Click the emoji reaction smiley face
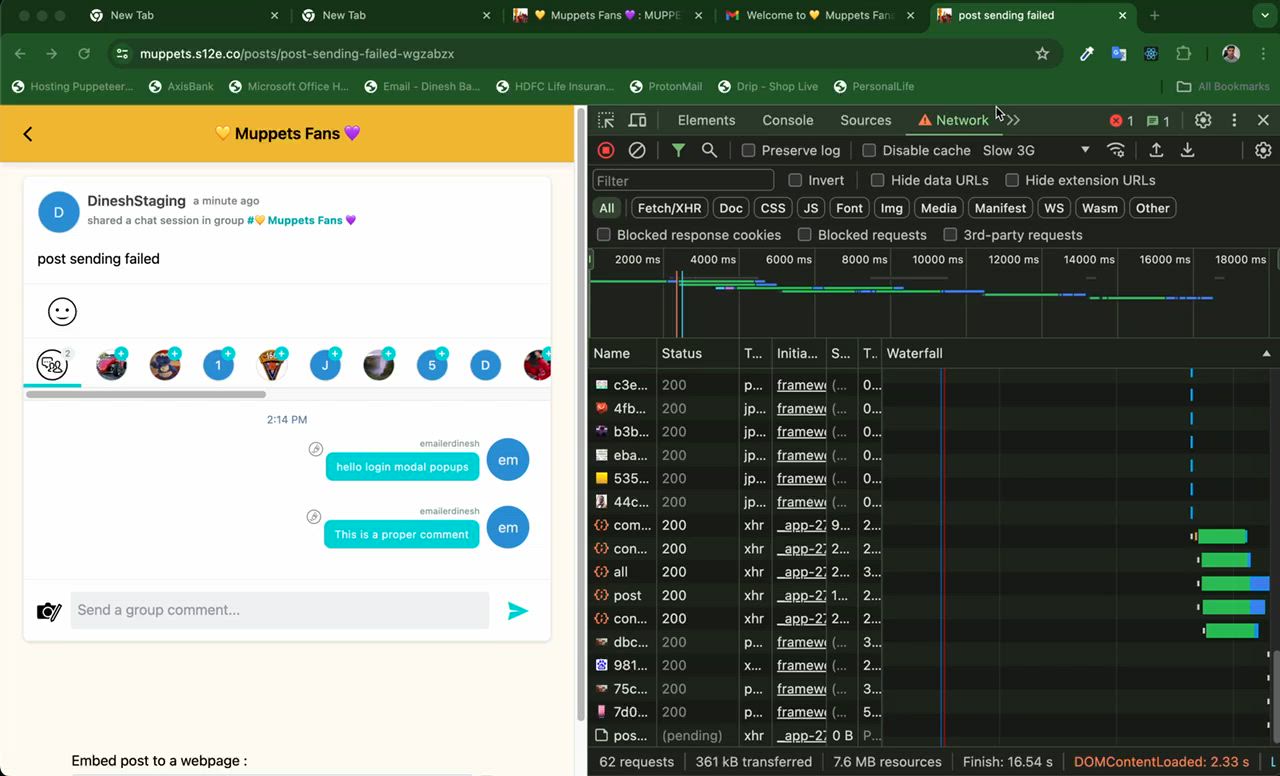Screen dimensions: 1280x776 click(x=62, y=312)
